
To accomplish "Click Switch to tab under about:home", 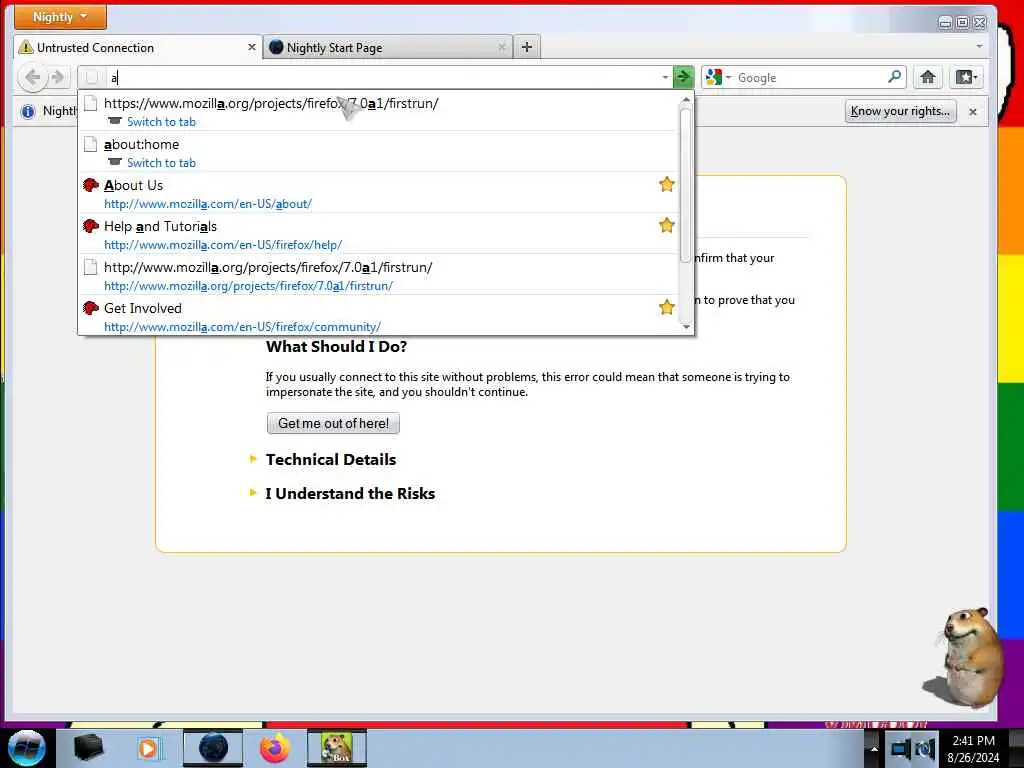I will (x=161, y=163).
